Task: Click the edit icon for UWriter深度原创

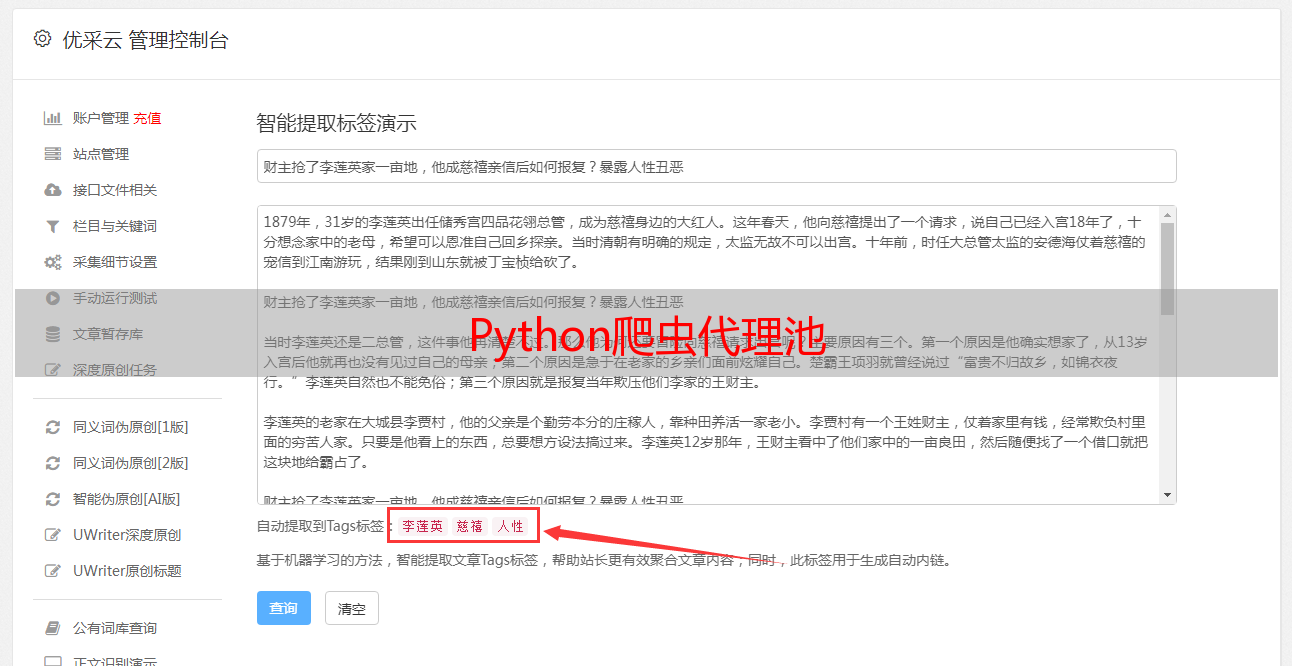Action: point(53,535)
